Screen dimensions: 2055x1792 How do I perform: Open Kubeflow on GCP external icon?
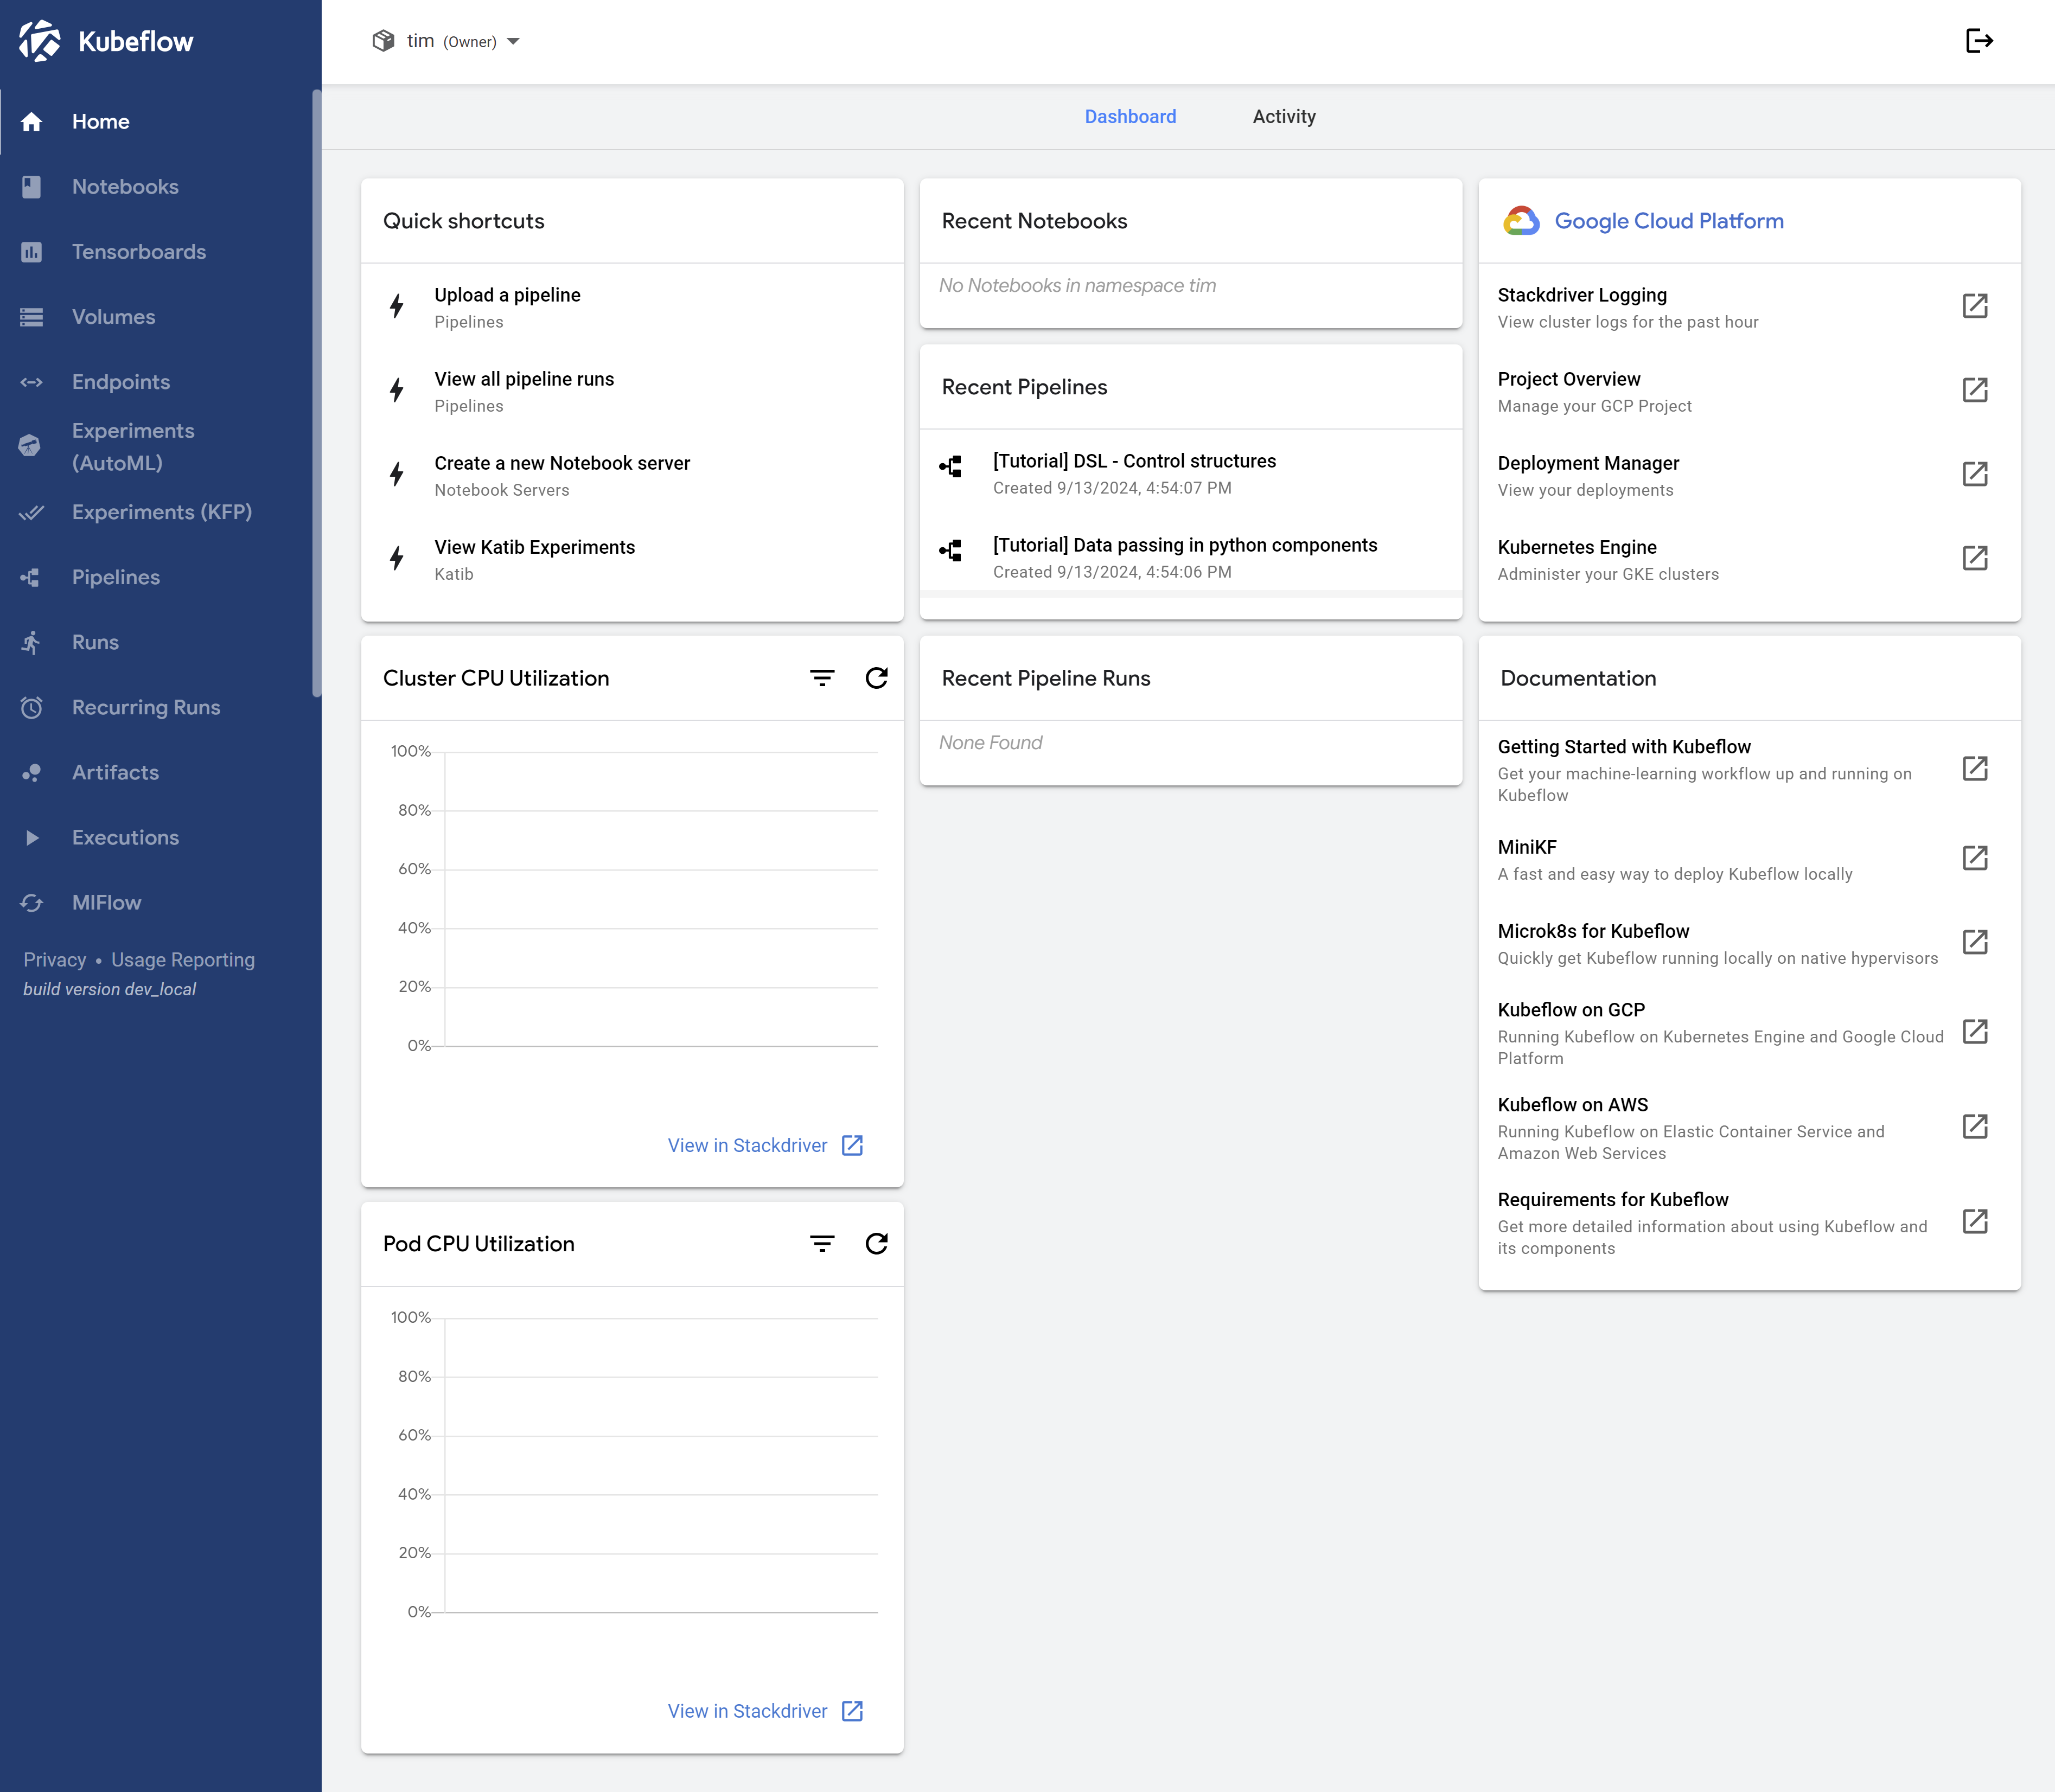click(x=1975, y=1032)
